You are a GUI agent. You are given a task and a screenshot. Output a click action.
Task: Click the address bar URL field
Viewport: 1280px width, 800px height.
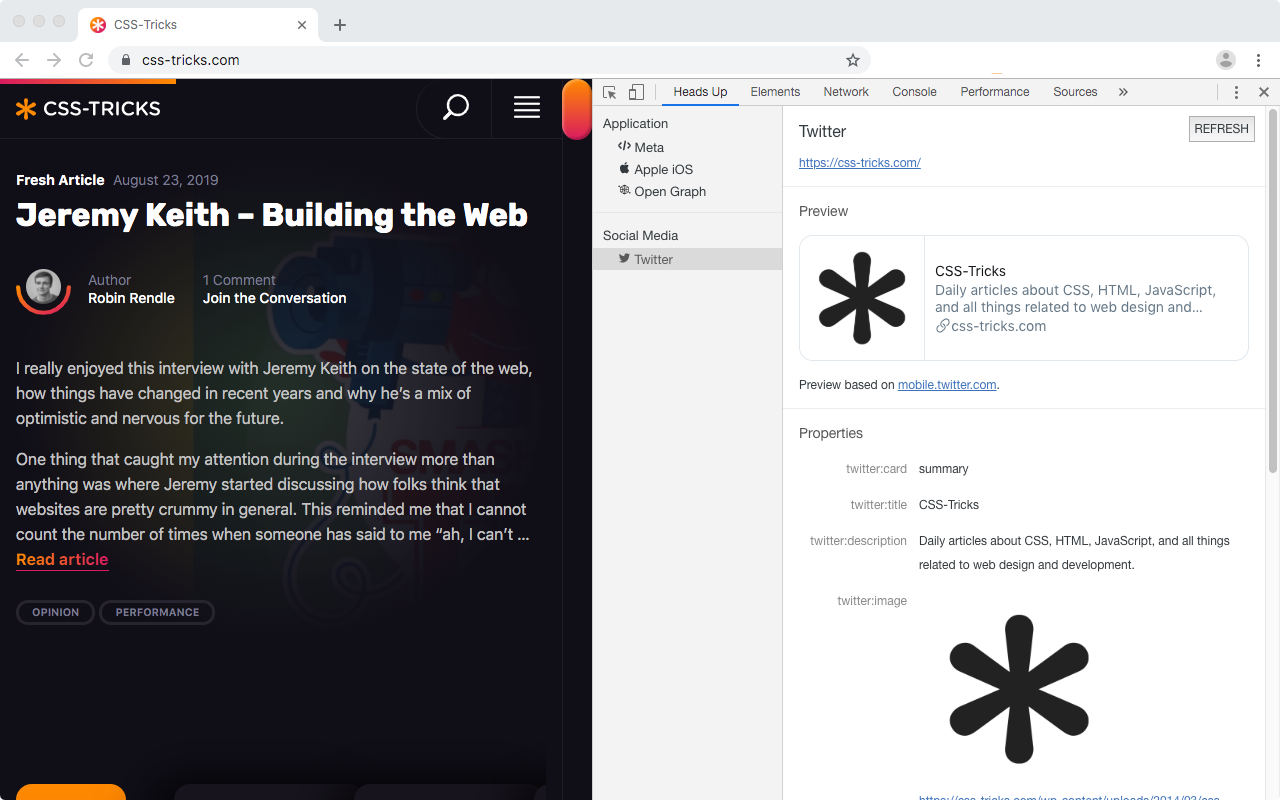[x=490, y=60]
